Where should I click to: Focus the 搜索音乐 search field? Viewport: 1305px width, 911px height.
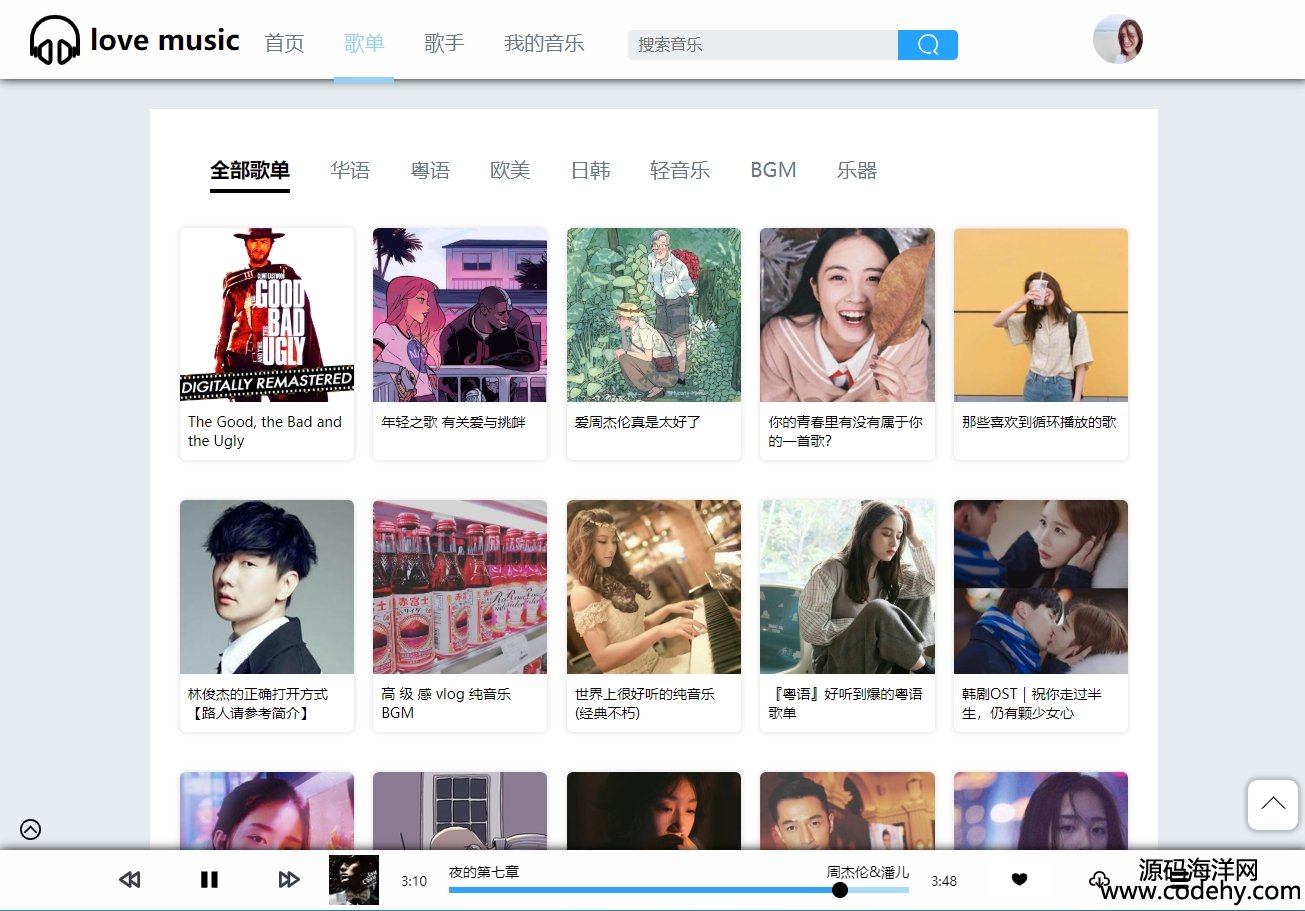[763, 45]
